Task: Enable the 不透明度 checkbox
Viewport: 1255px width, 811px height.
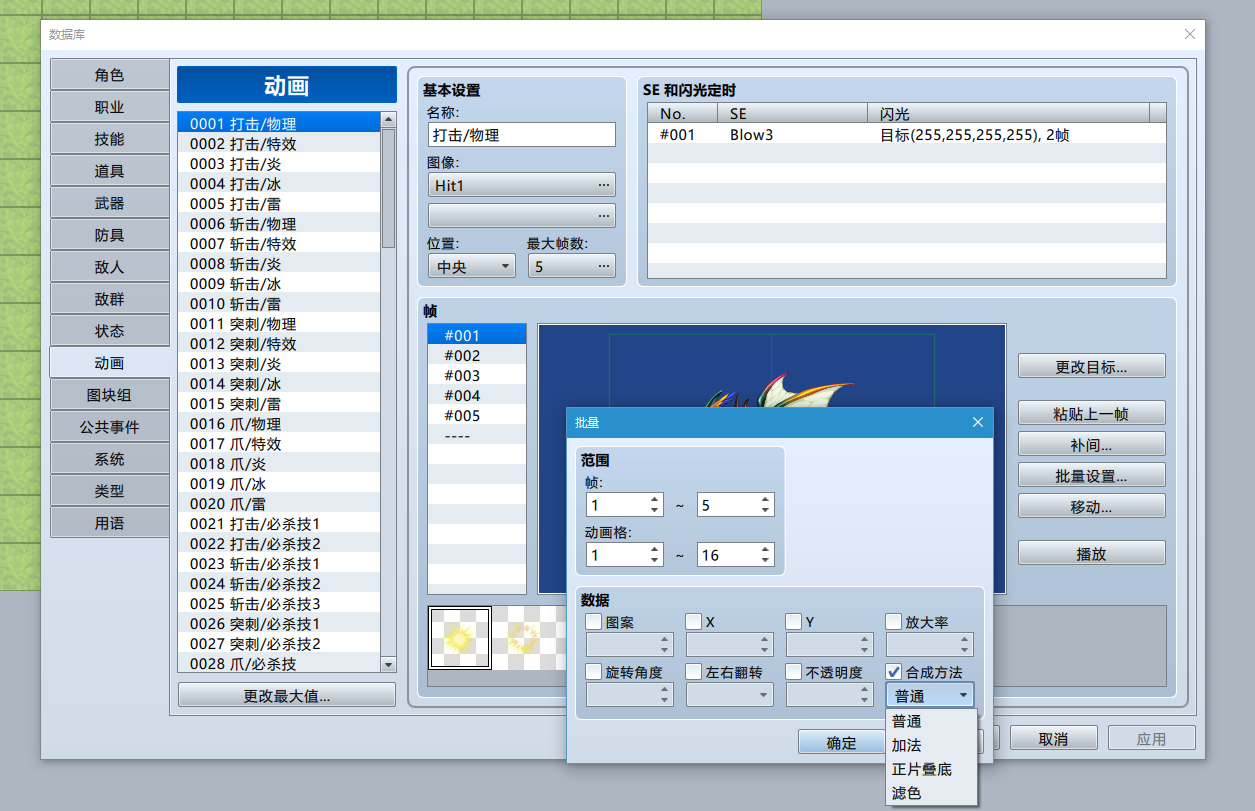Action: point(794,672)
